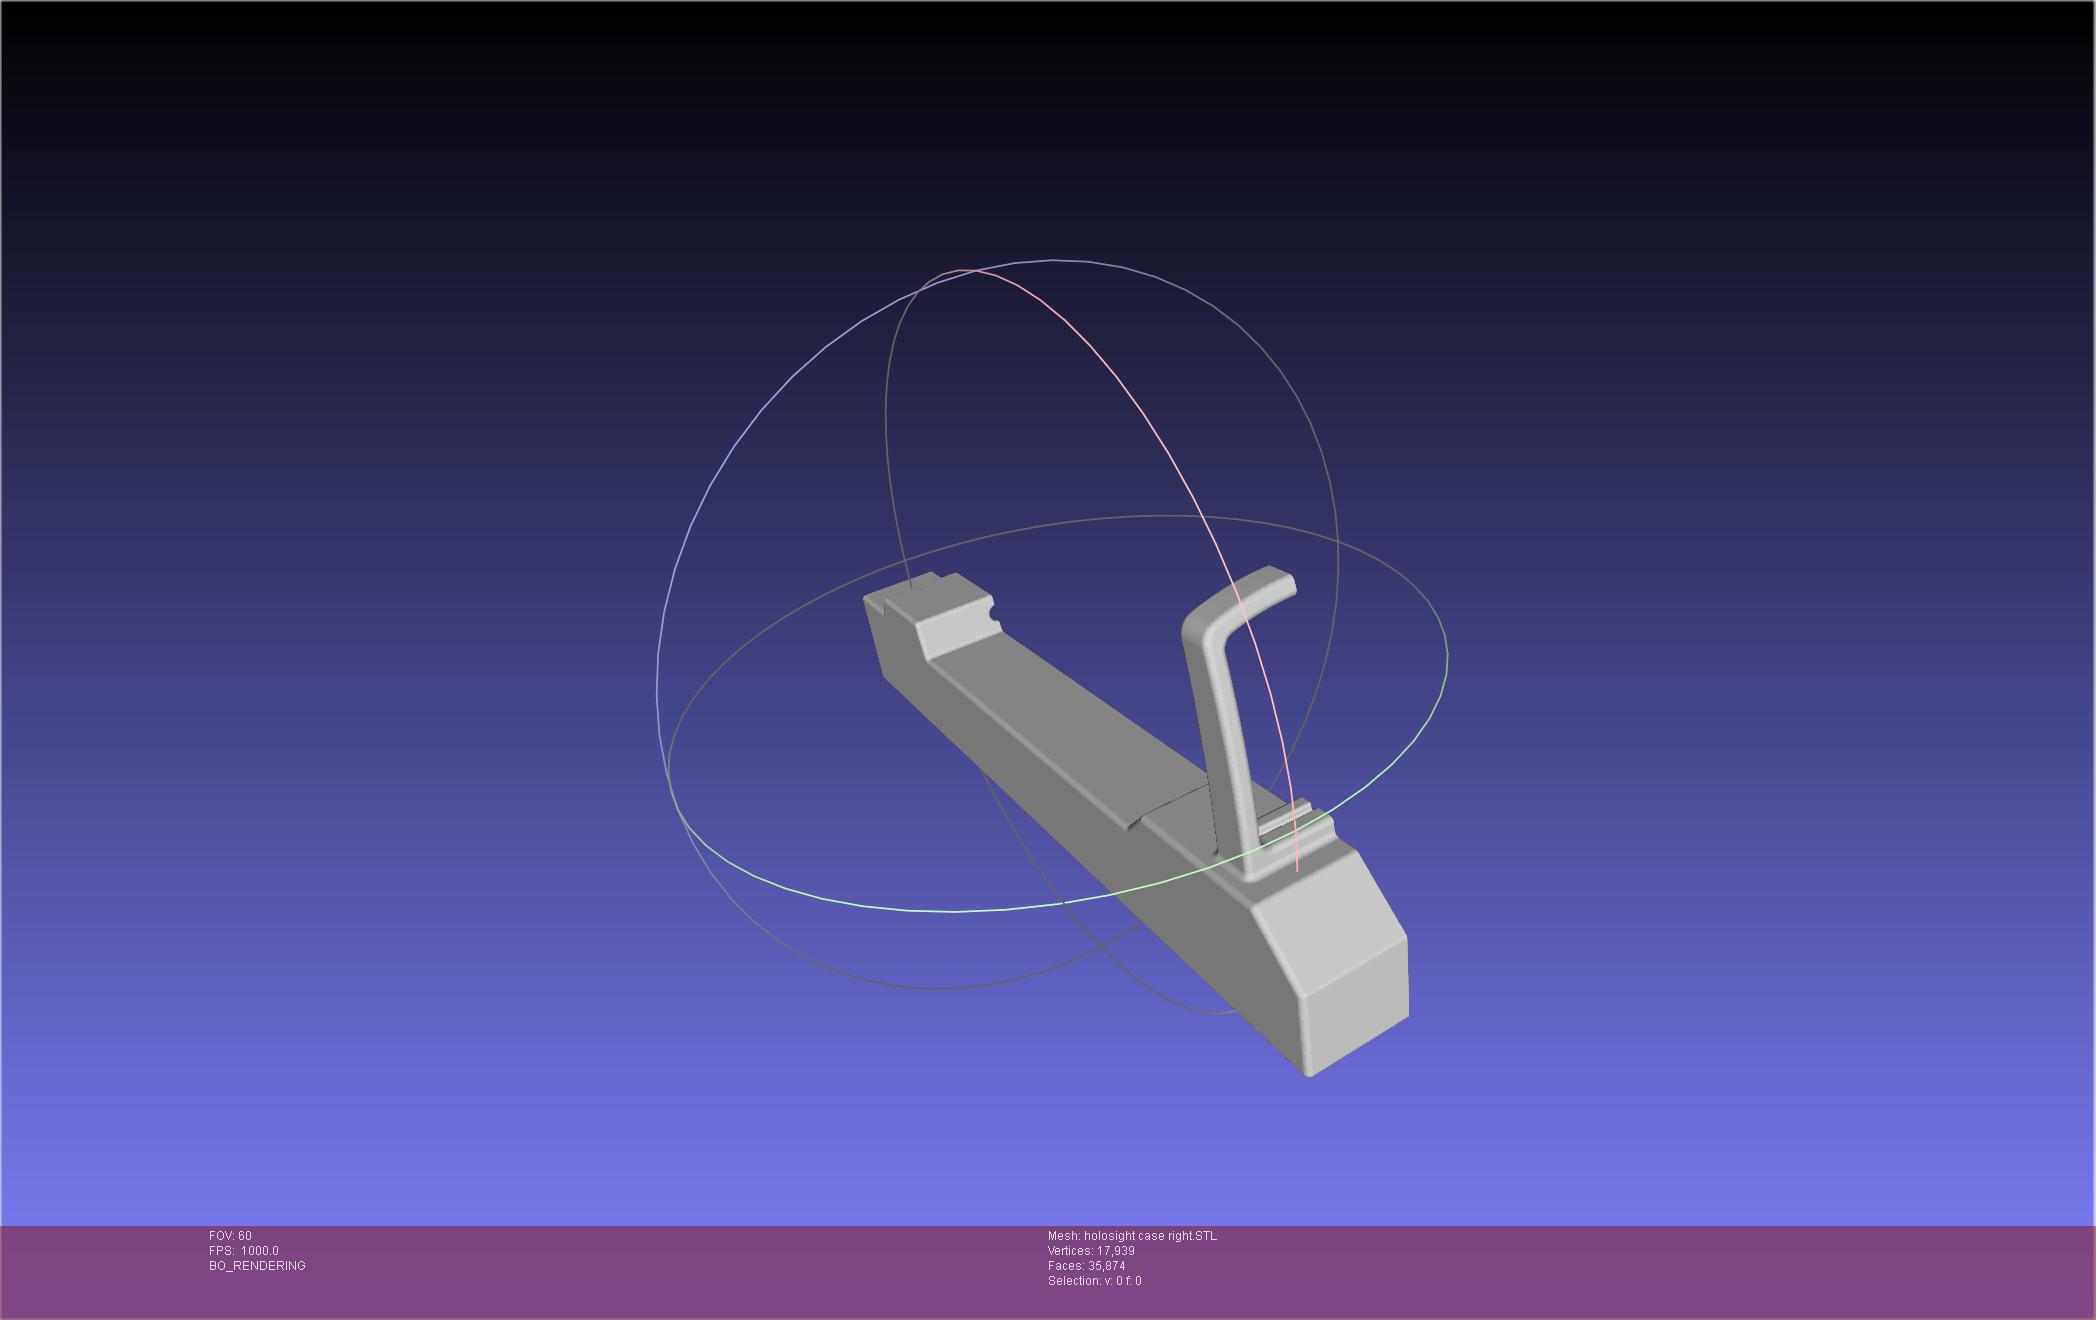Screen dimensions: 2096x1320
Task: Click the lavender trackball arc on the left
Action: (740, 440)
